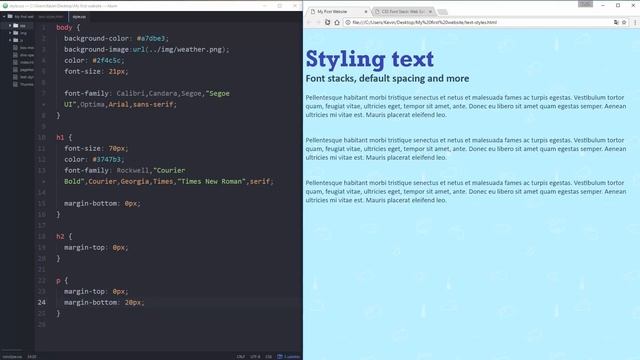Open the text-styles file in tree view

coord(24,77)
